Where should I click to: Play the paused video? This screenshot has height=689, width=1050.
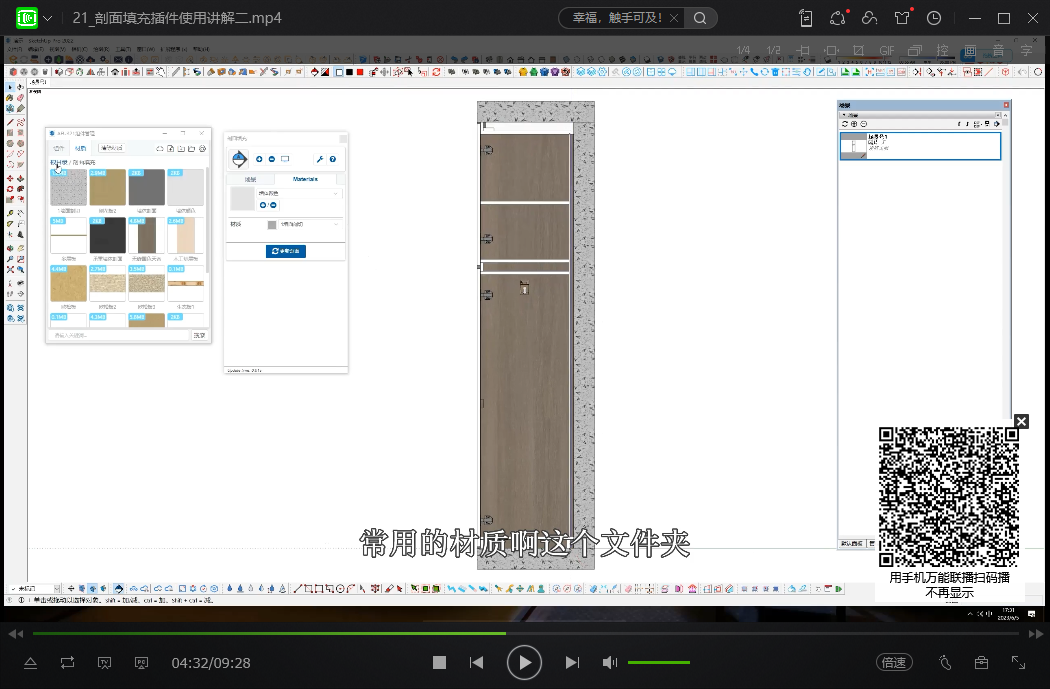[524, 662]
